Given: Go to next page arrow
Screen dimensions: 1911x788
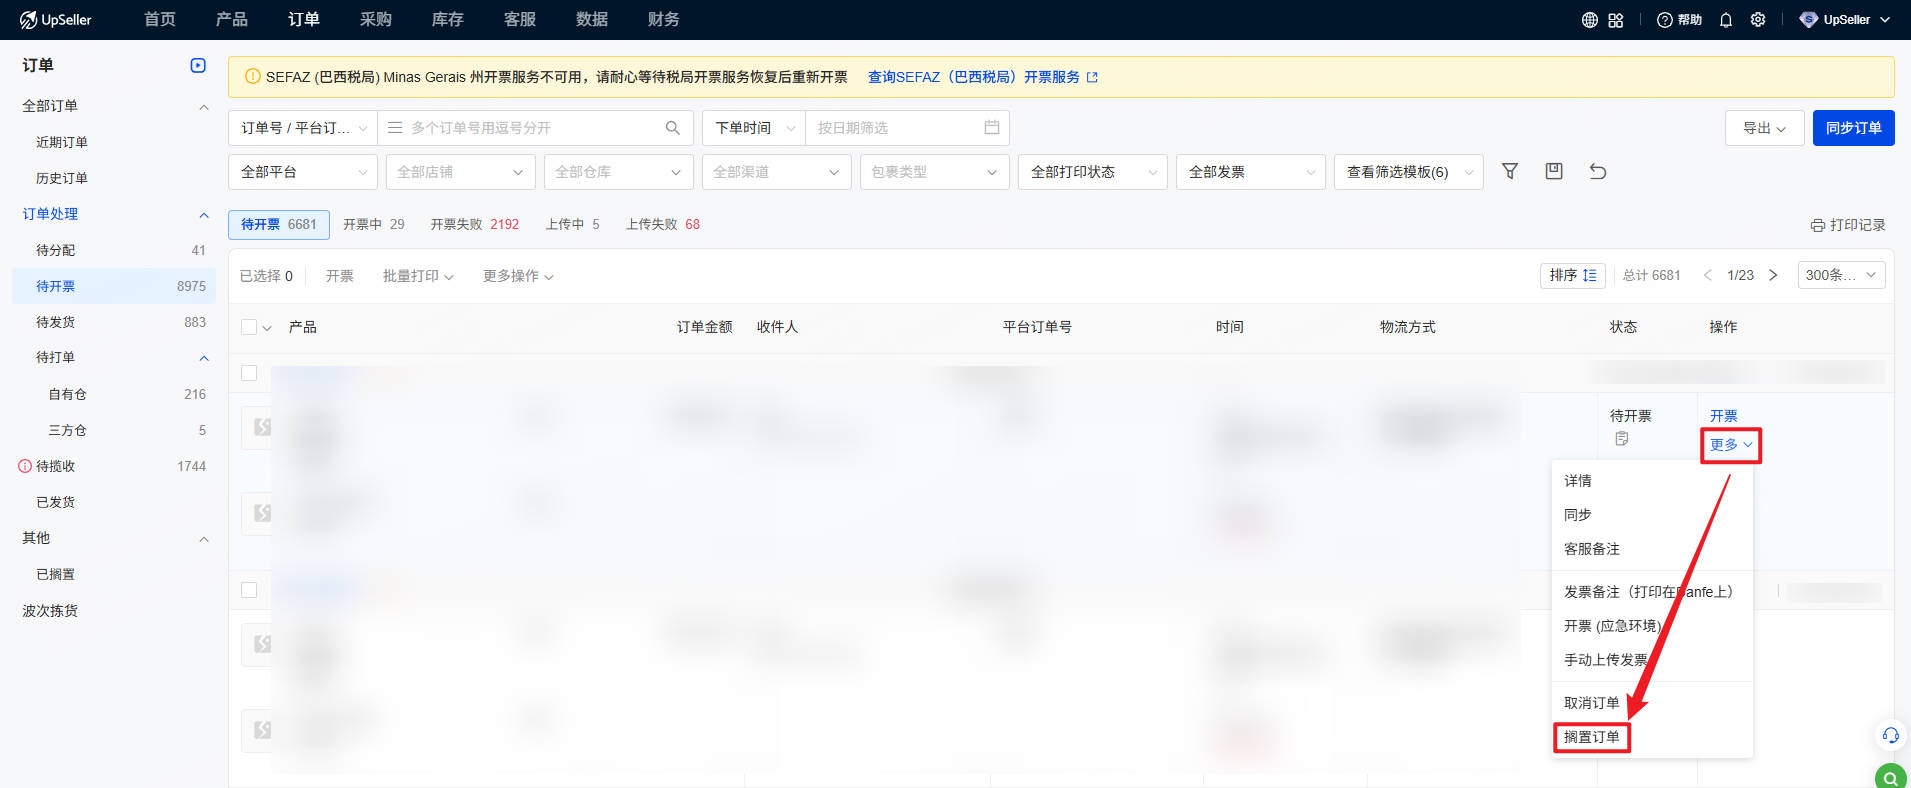Looking at the screenshot, I should (x=1773, y=275).
